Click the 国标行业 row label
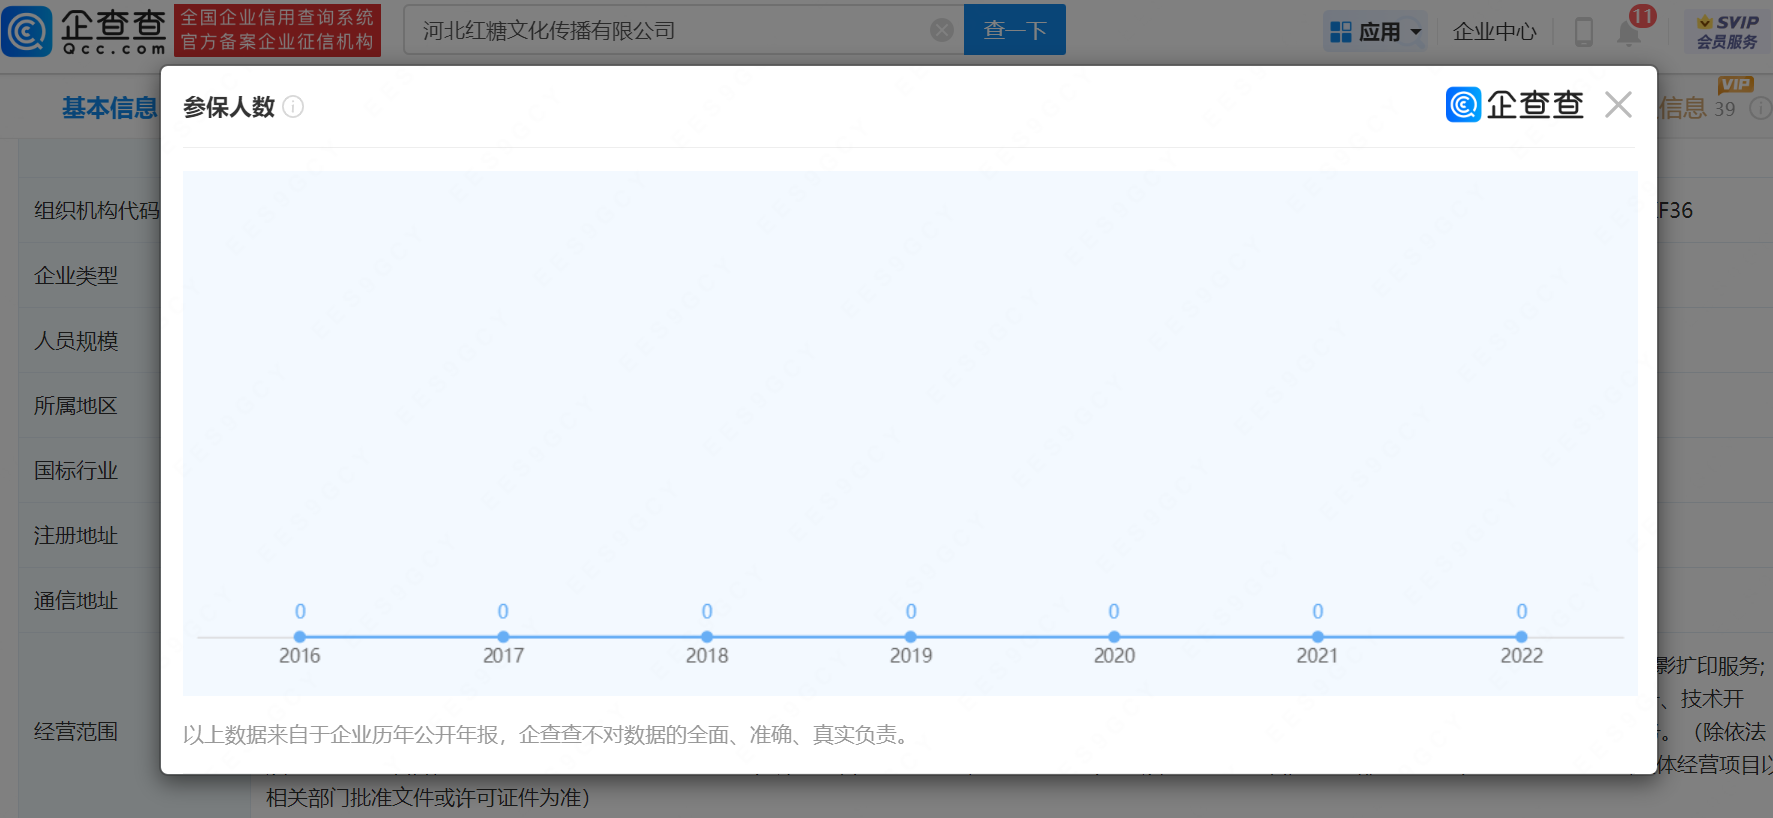1773x818 pixels. pos(76,470)
